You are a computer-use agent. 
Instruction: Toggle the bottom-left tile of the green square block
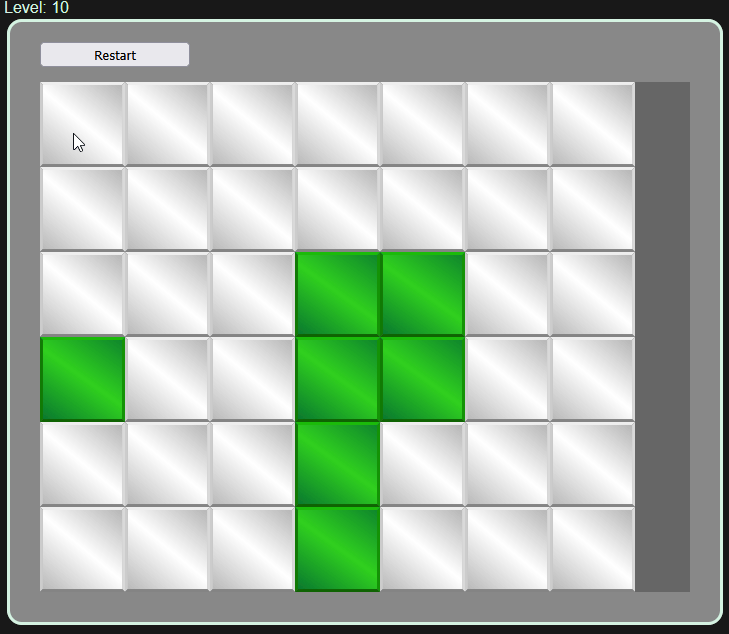pos(338,379)
